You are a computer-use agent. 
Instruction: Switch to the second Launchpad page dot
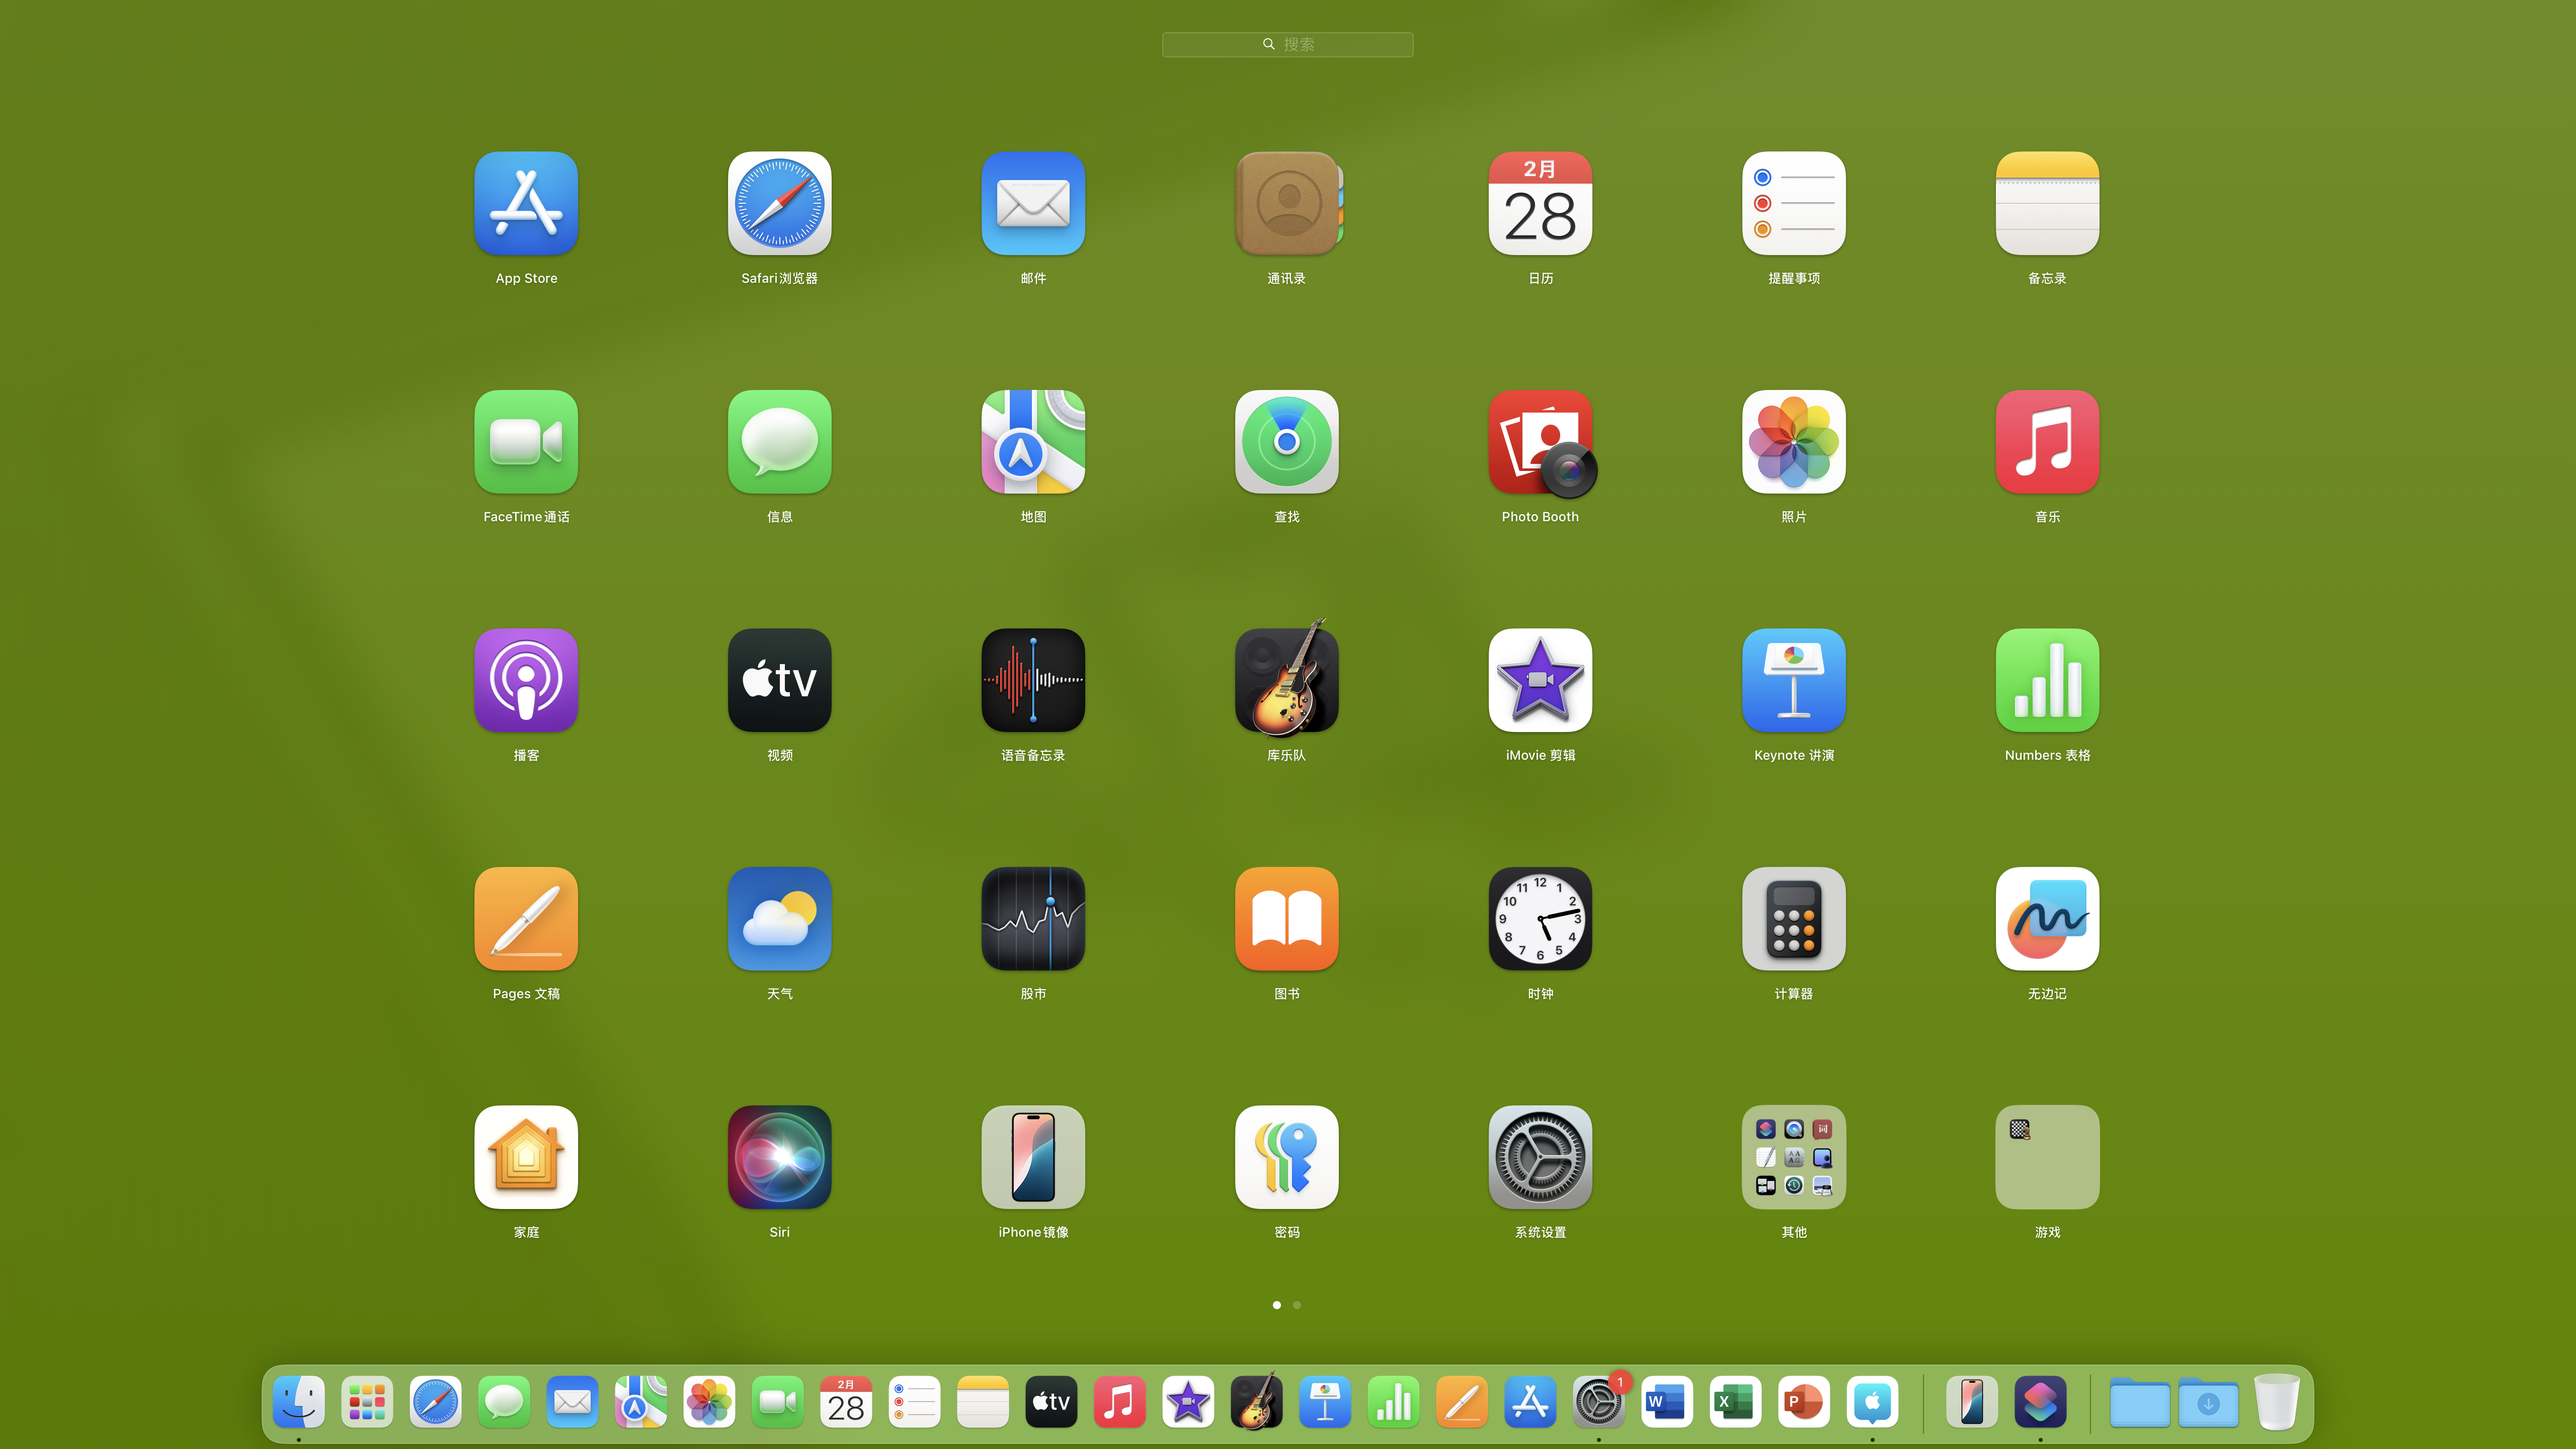[1297, 1305]
